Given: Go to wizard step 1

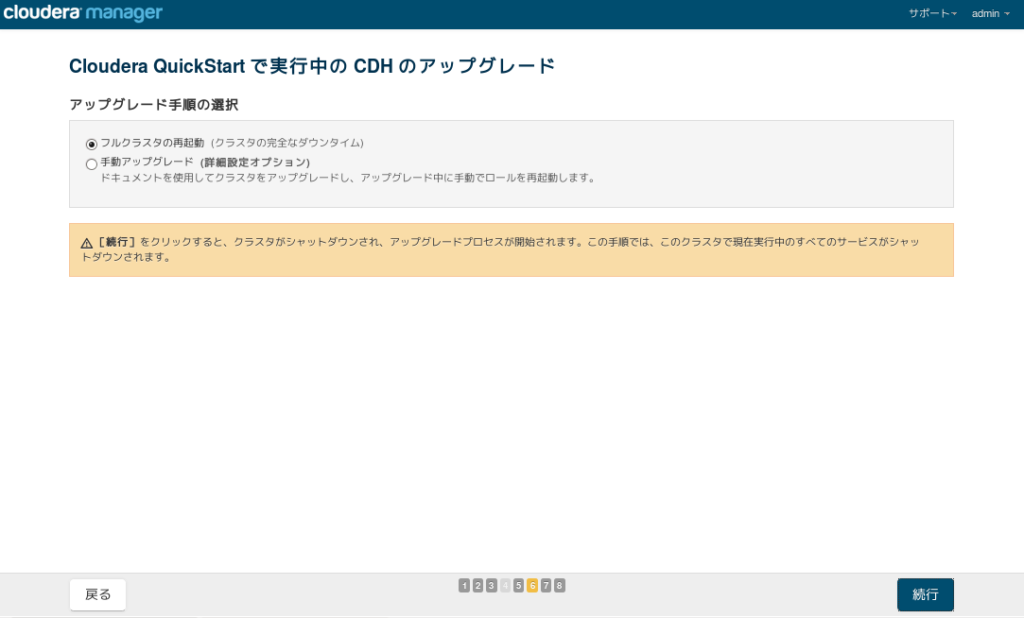Looking at the screenshot, I should (464, 585).
